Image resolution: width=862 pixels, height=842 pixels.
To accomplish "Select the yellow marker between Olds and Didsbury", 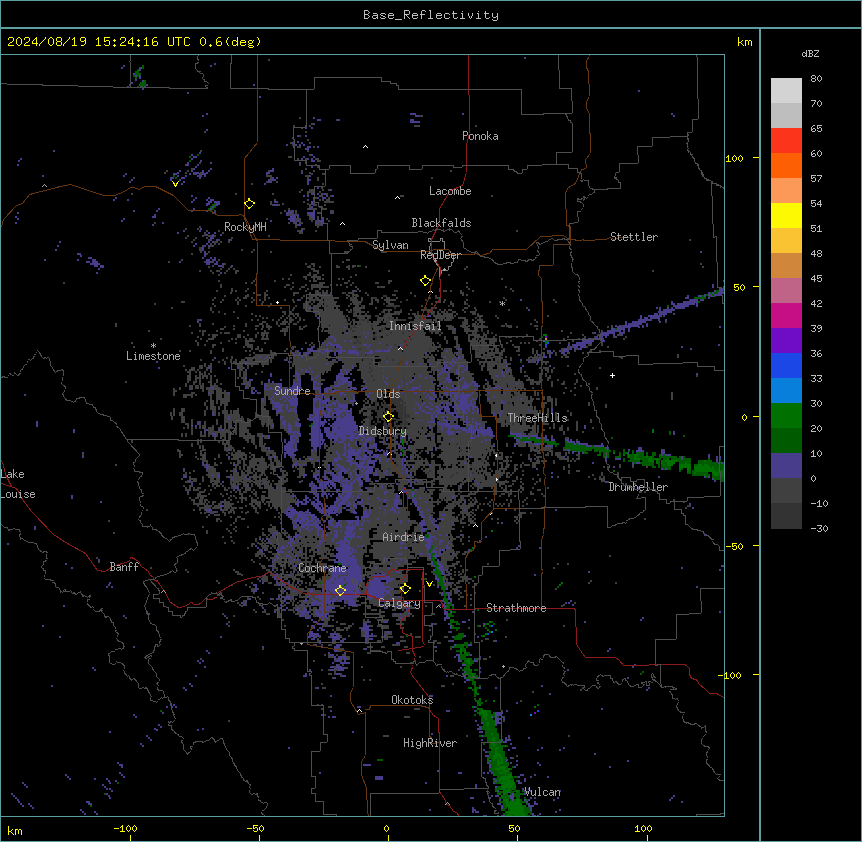I will point(388,416).
